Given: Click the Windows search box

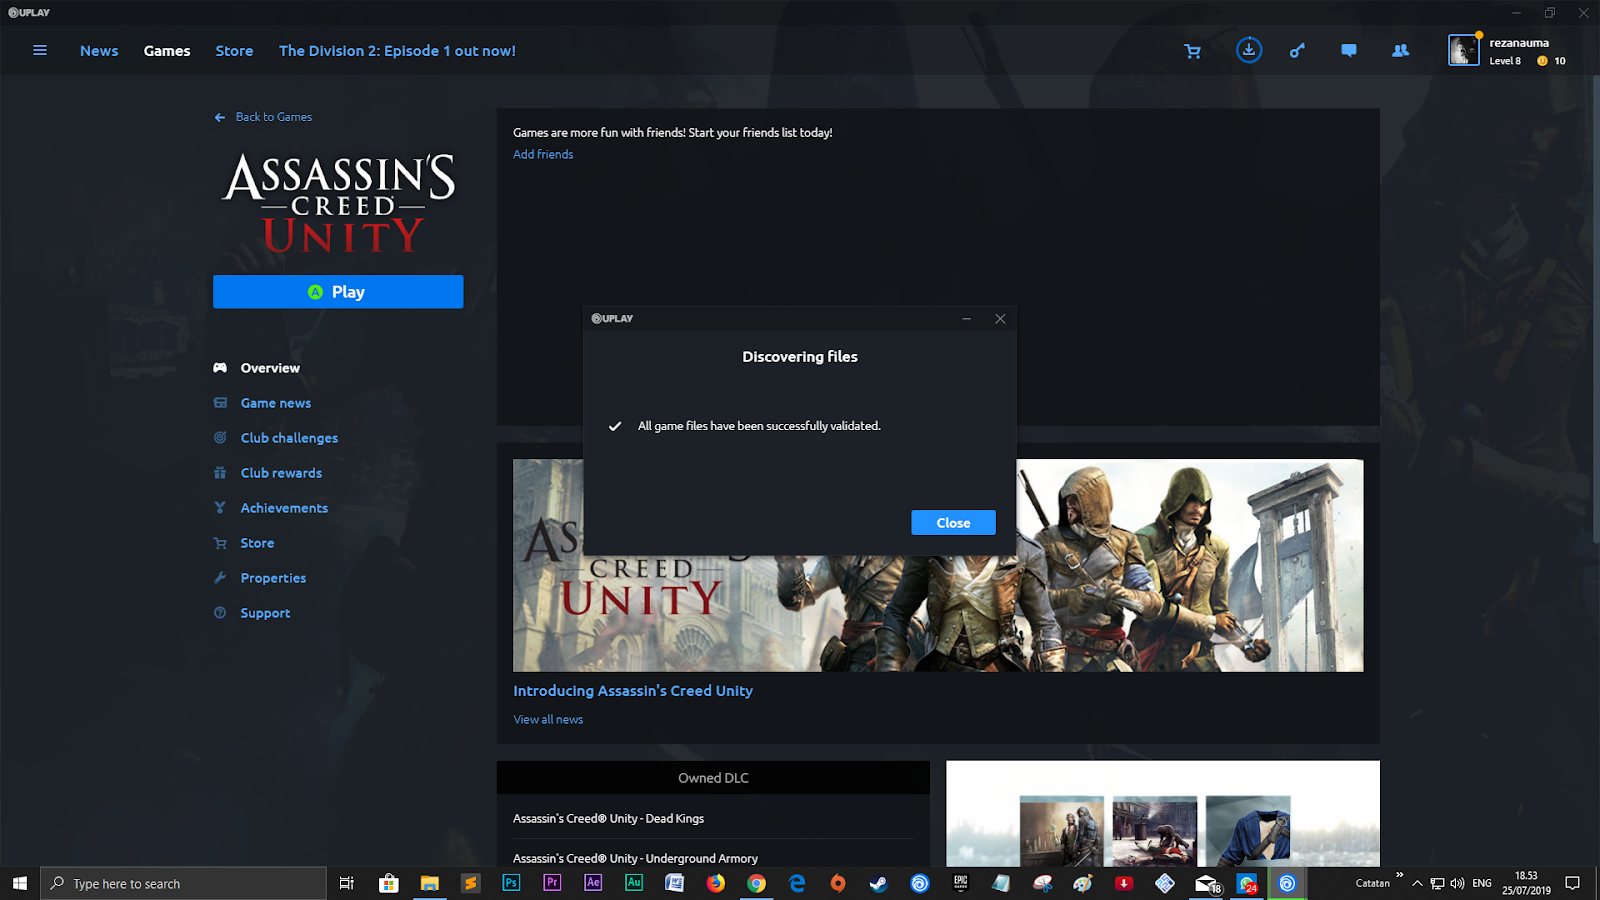Looking at the screenshot, I should [184, 883].
